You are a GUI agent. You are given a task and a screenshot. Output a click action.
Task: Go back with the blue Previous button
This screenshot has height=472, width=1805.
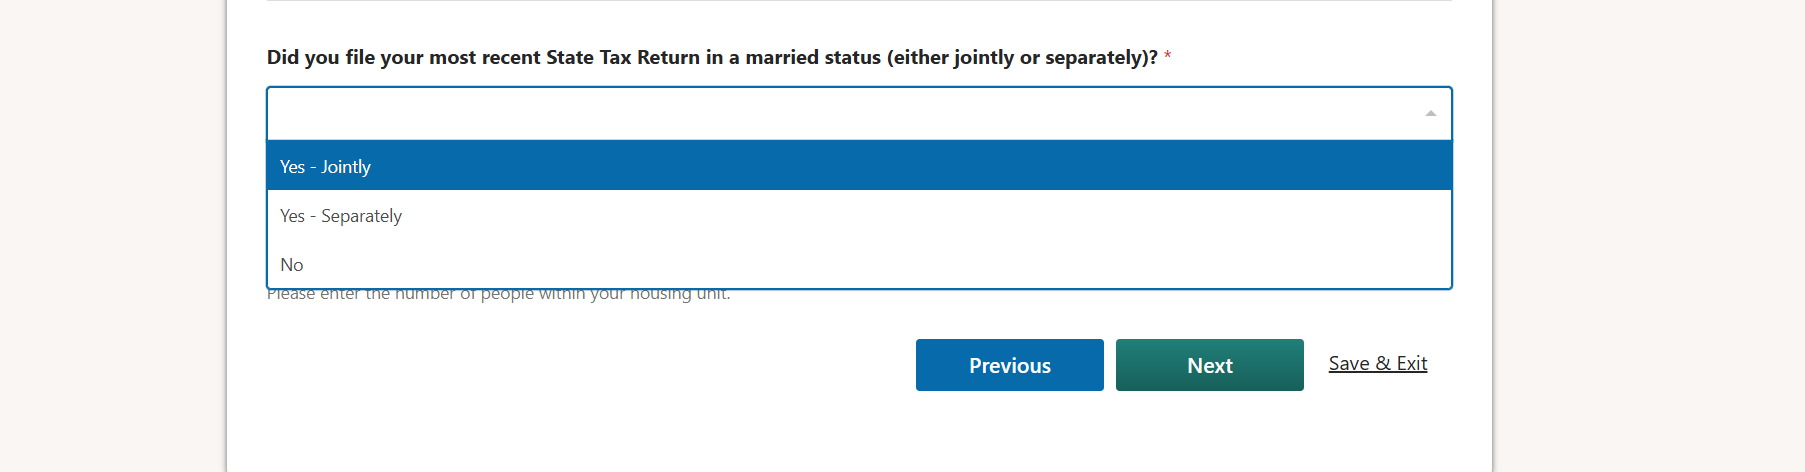(1009, 365)
